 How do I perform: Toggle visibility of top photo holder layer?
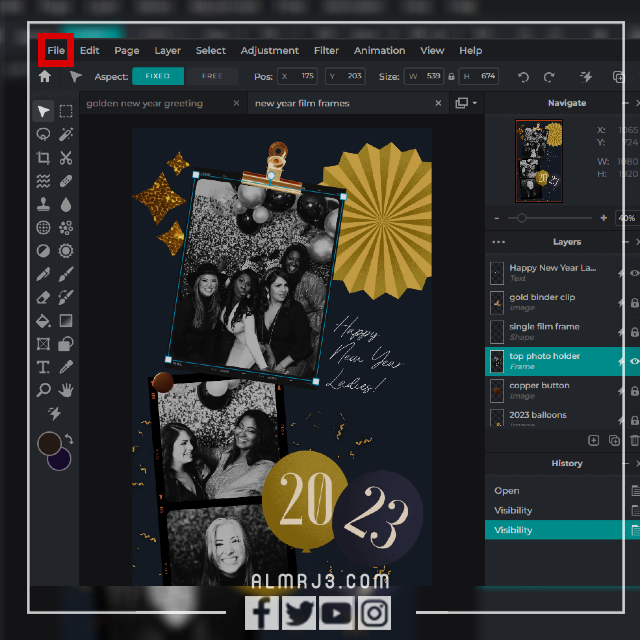[x=634, y=361]
